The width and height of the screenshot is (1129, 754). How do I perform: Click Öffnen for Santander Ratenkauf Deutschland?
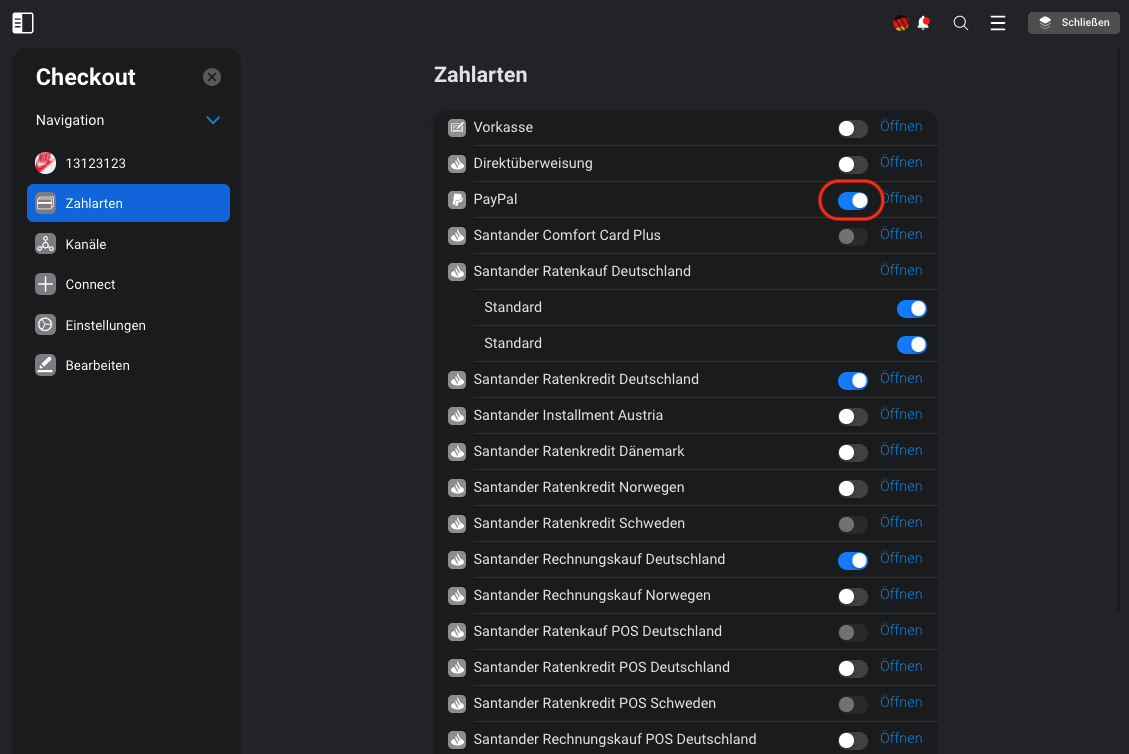901,271
